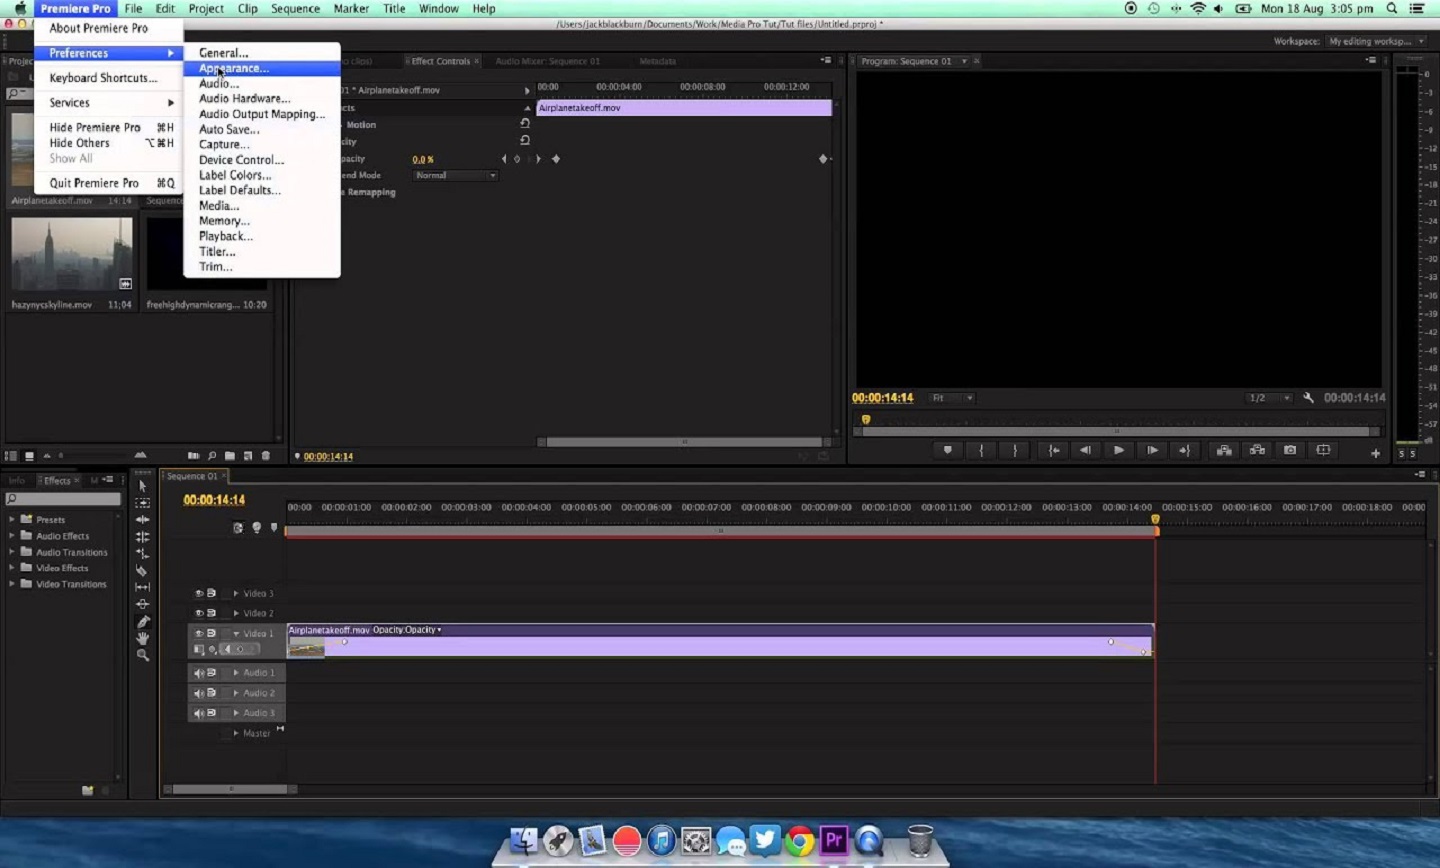The image size is (1440, 868).
Task: Click Go to In point button
Action: coord(1053,450)
